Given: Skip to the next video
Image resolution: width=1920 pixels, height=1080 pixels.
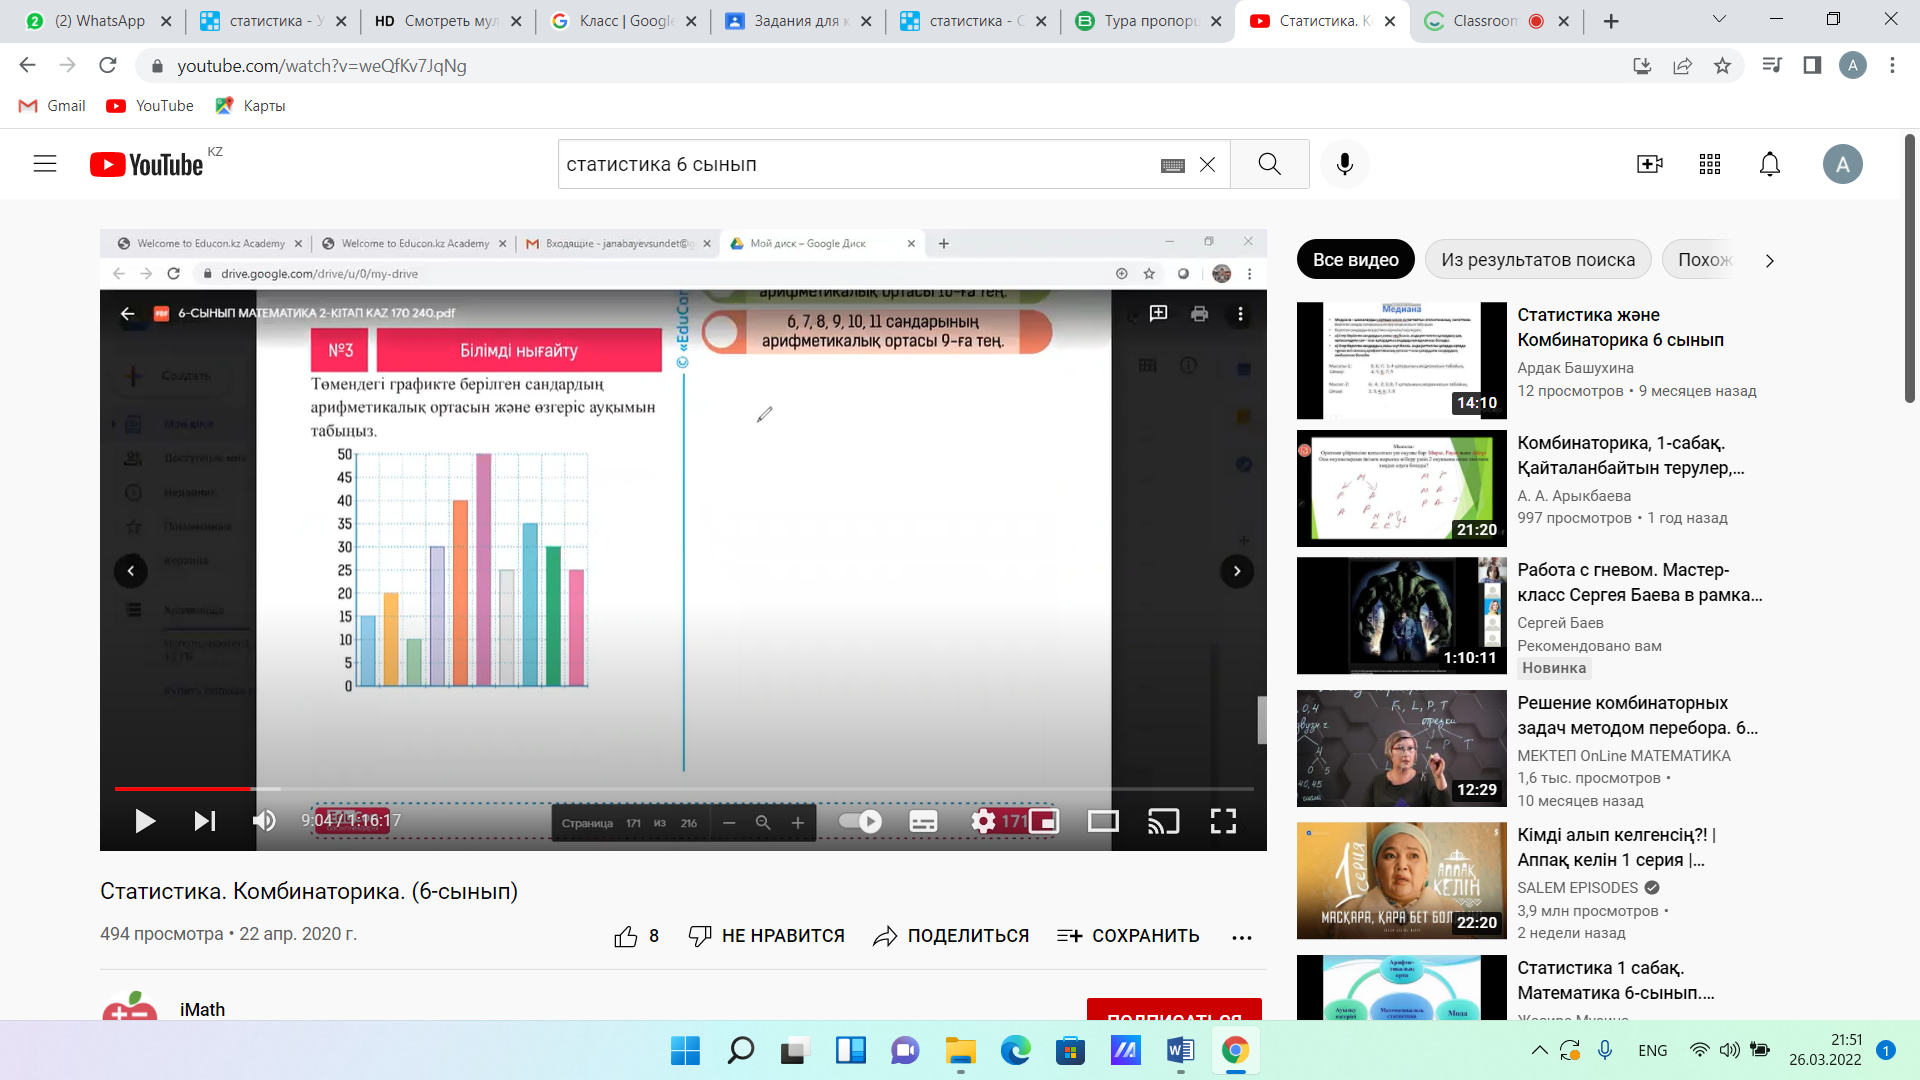Looking at the screenshot, I should pyautogui.click(x=204, y=822).
